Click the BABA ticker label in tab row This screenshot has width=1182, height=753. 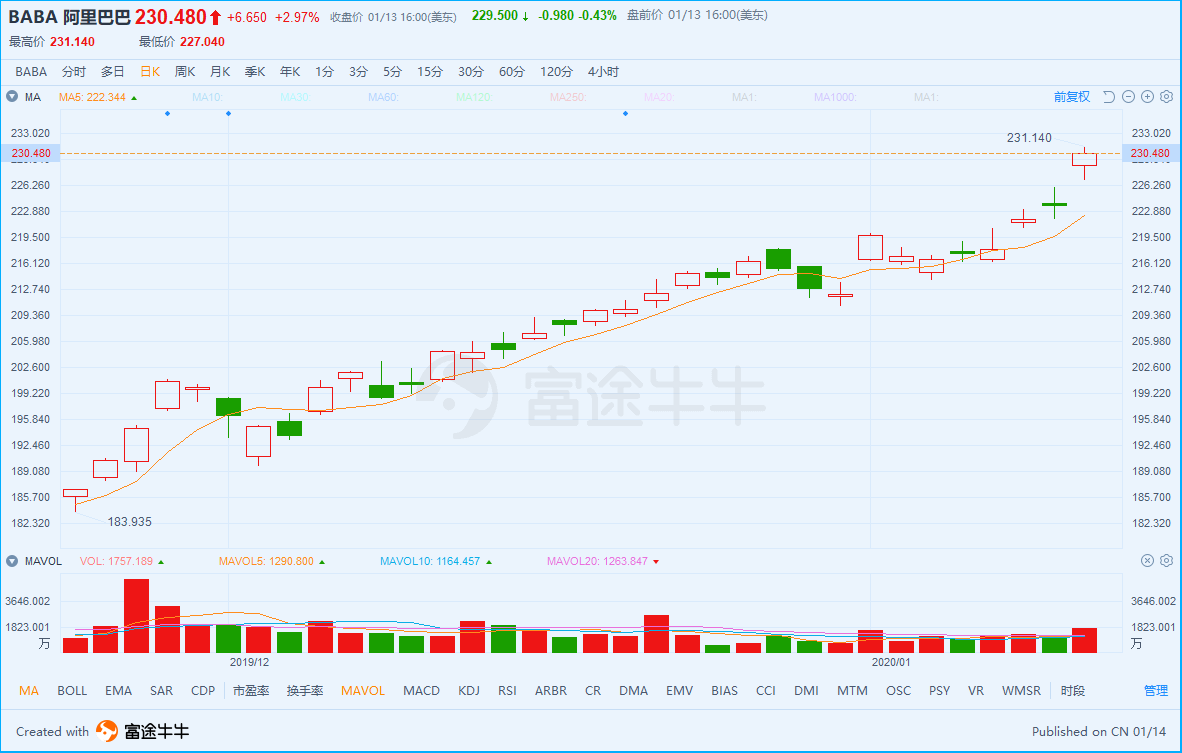click(x=31, y=72)
